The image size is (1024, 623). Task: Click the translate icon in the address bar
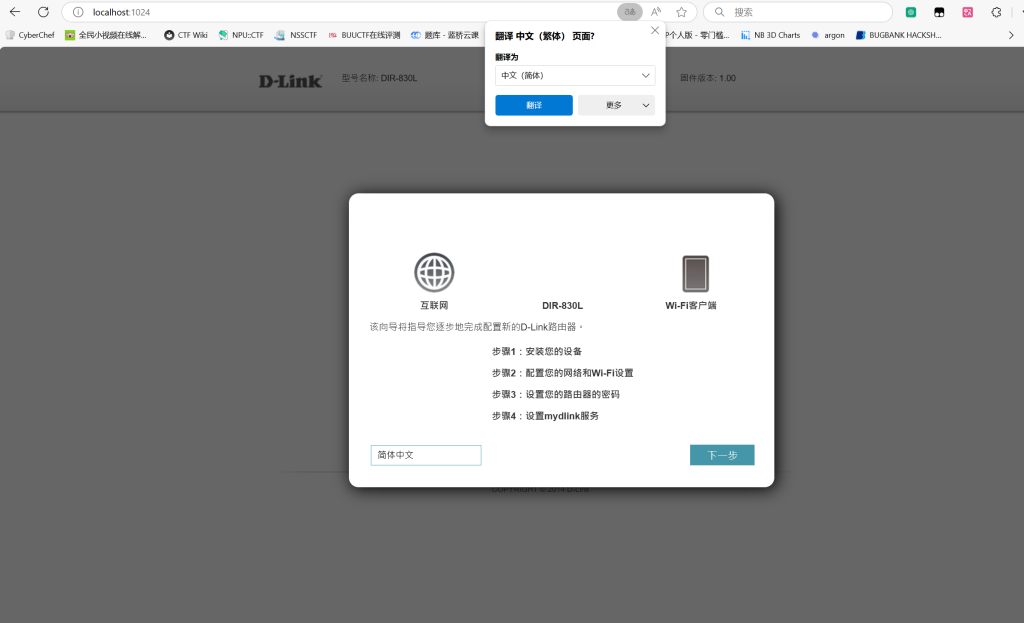629,12
